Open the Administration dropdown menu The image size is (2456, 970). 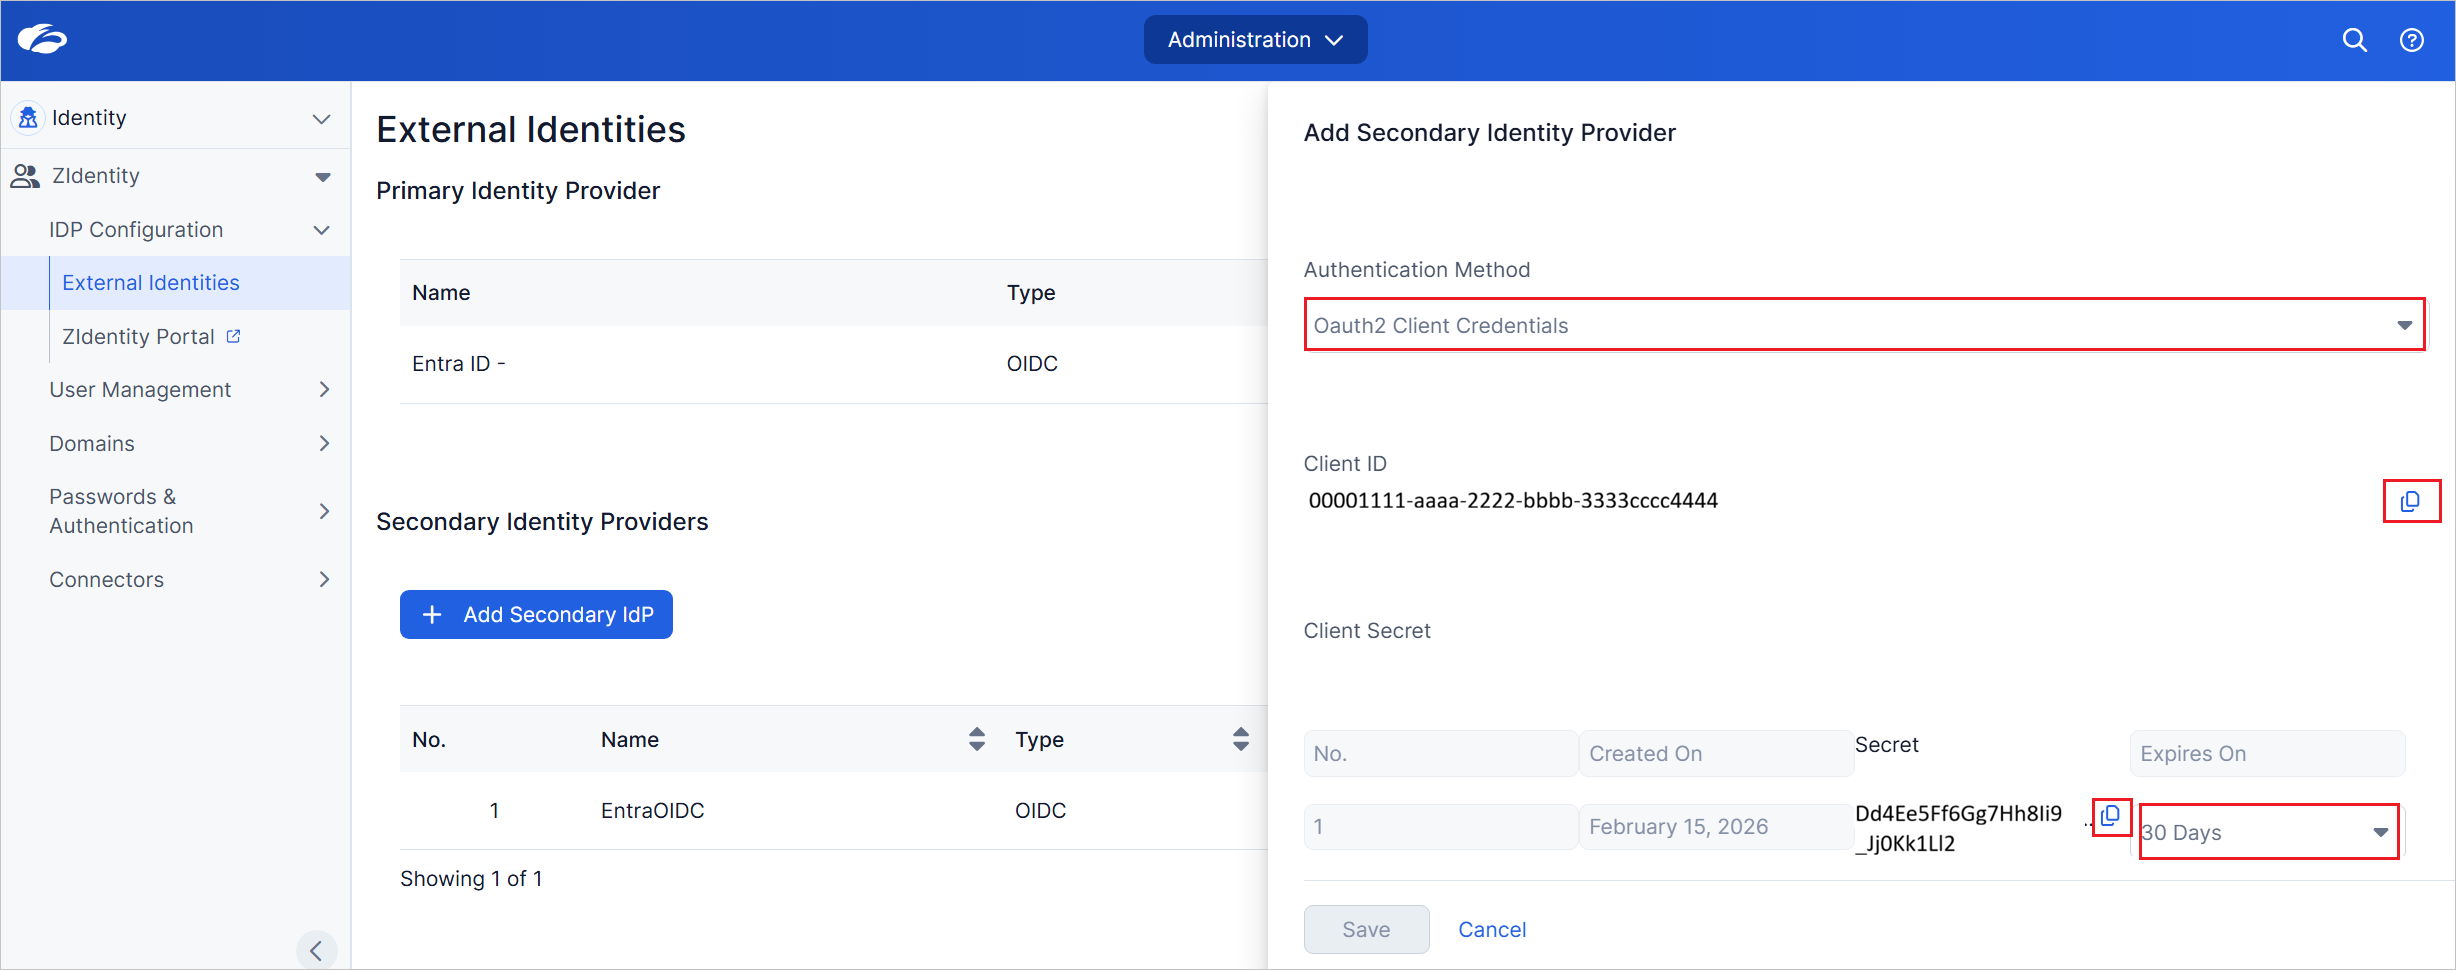1255,40
